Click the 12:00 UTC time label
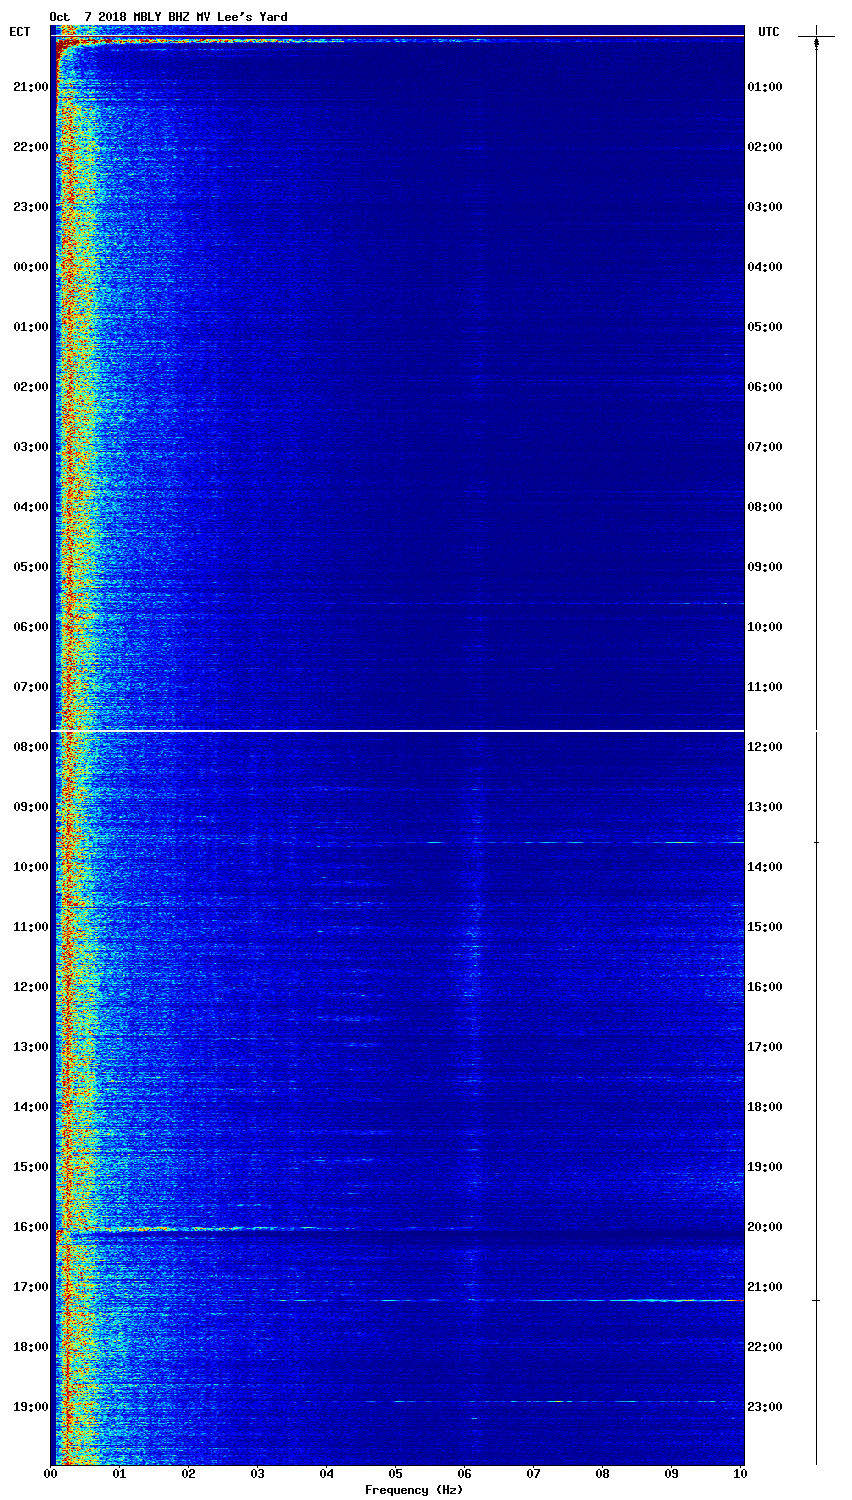 click(x=765, y=747)
